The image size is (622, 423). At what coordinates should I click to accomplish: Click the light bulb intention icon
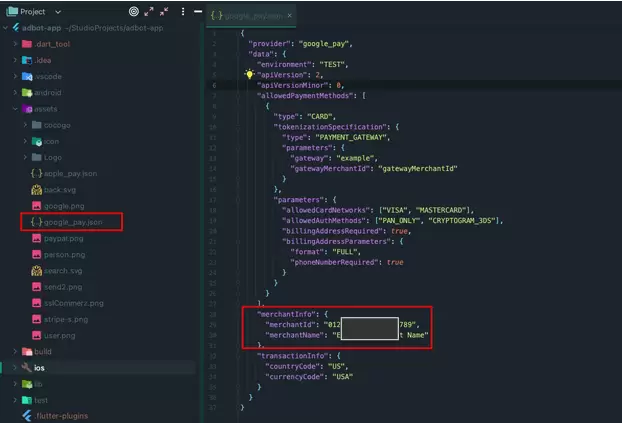tap(249, 74)
